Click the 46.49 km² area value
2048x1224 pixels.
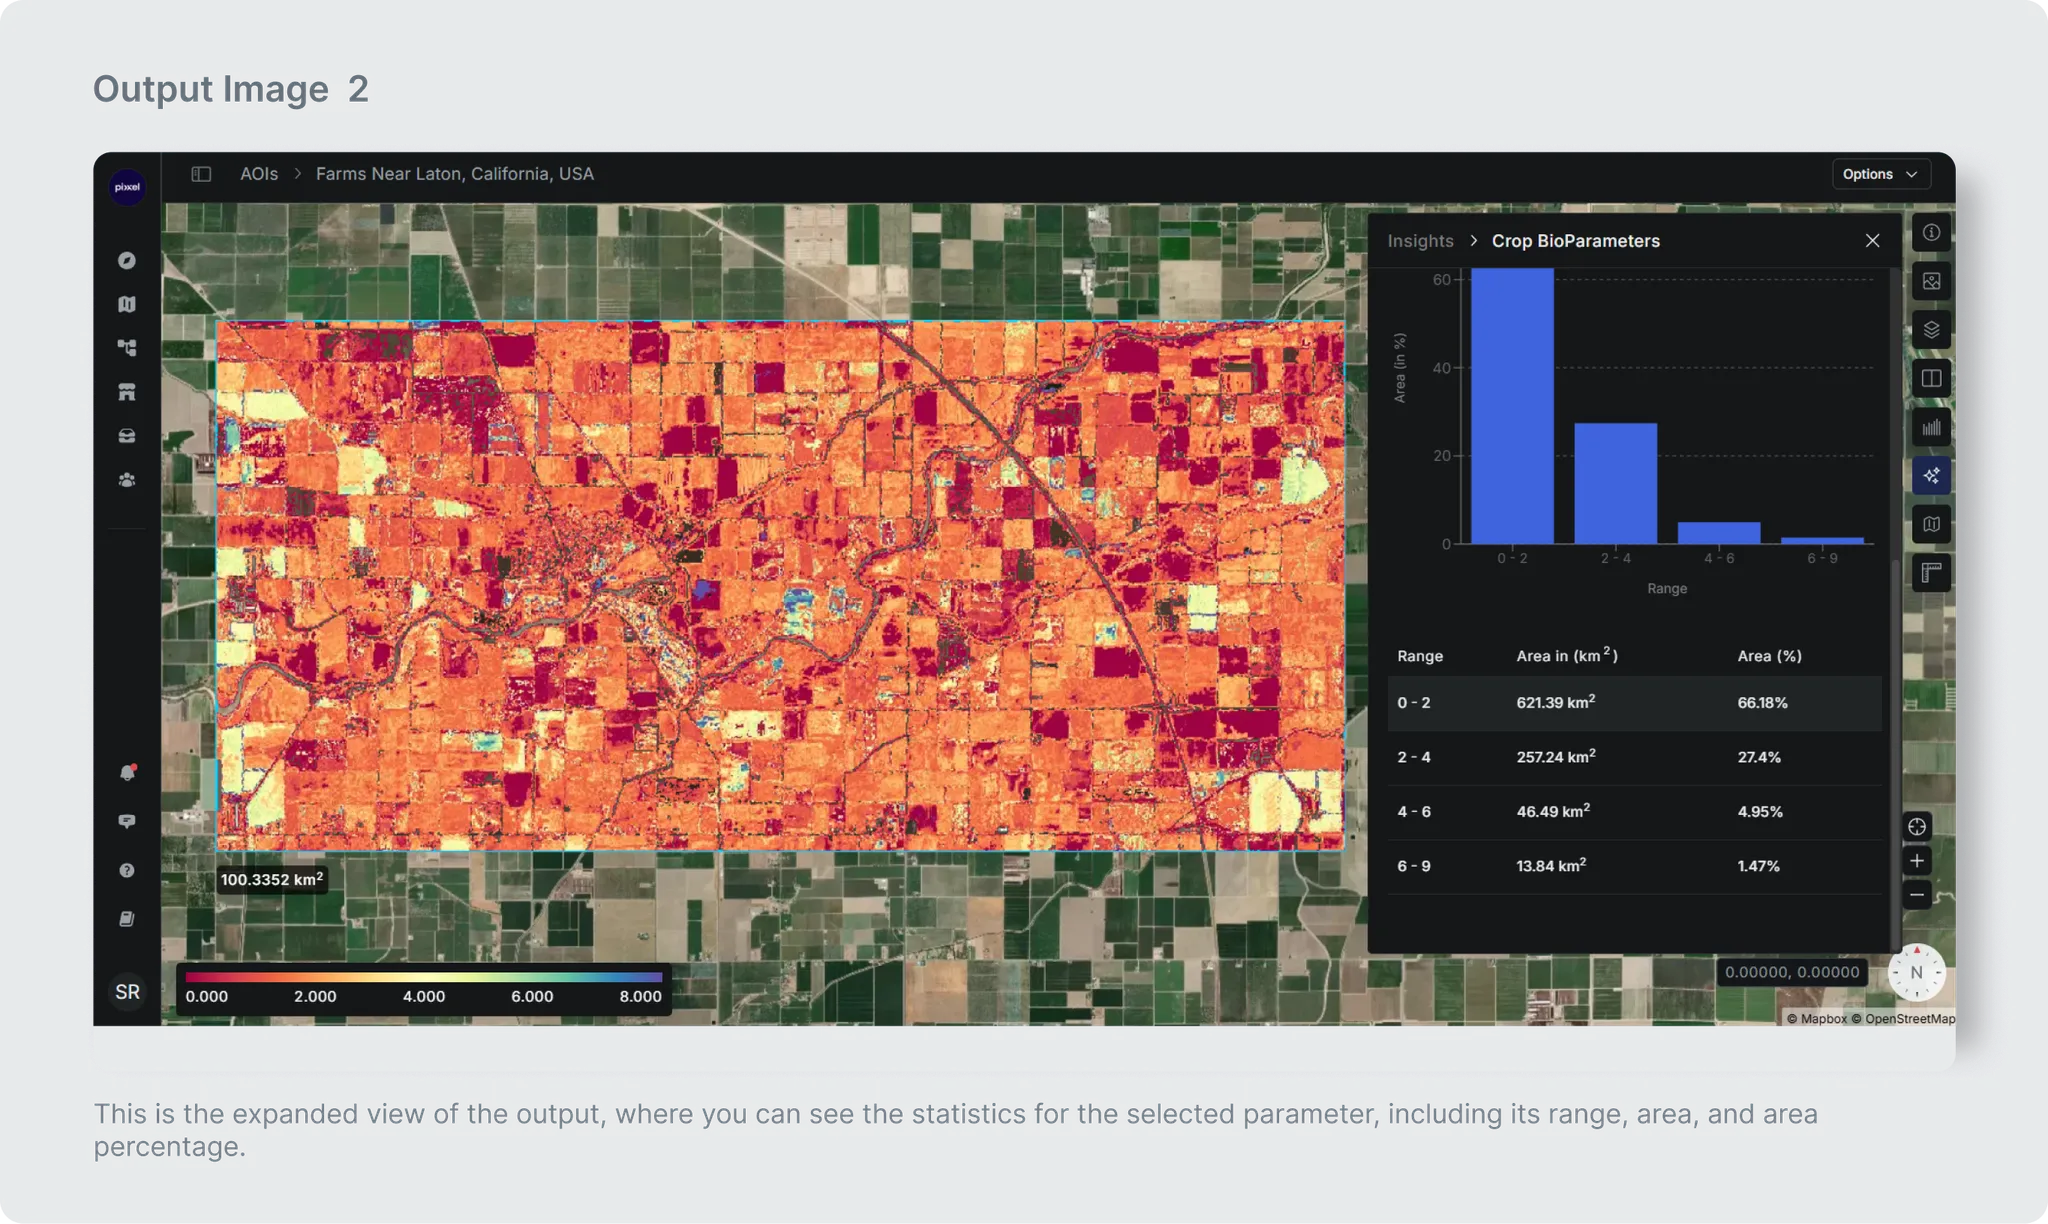(x=1552, y=811)
